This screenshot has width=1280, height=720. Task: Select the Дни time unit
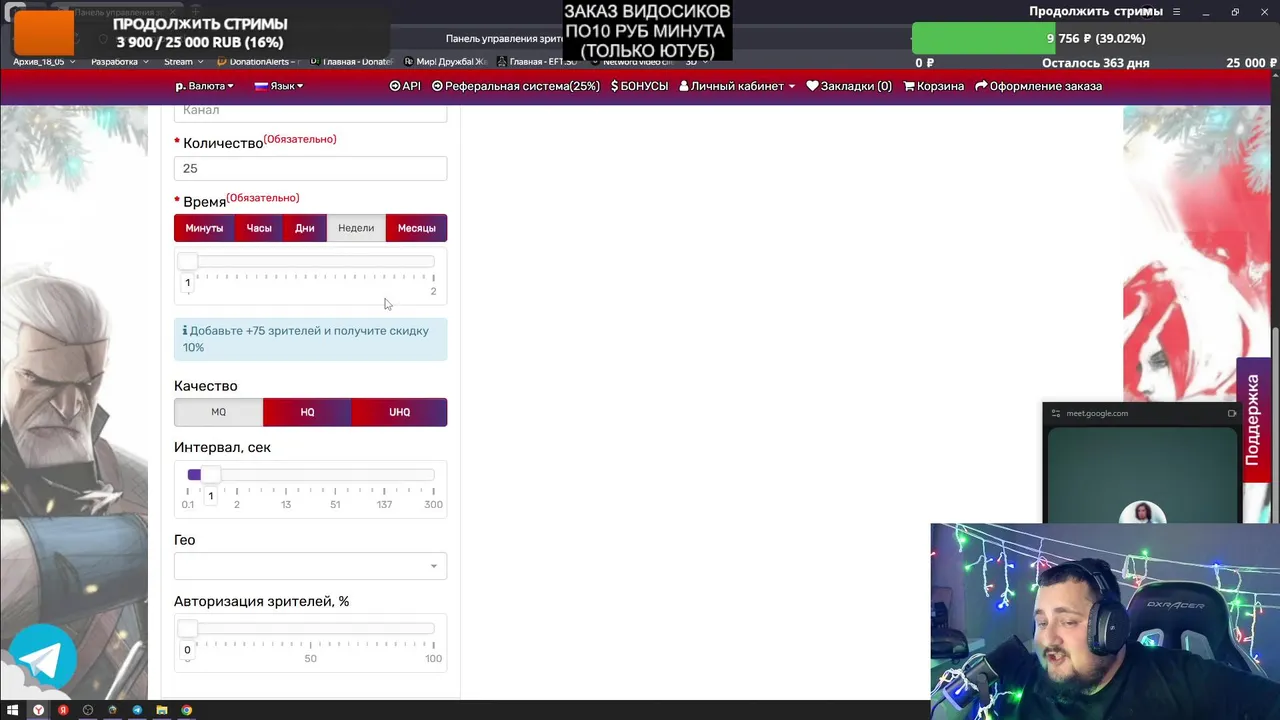coord(305,228)
